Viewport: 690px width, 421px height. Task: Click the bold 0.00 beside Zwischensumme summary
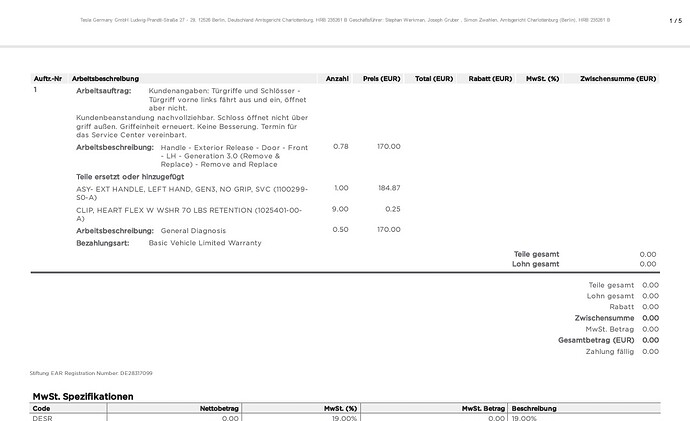click(650, 318)
